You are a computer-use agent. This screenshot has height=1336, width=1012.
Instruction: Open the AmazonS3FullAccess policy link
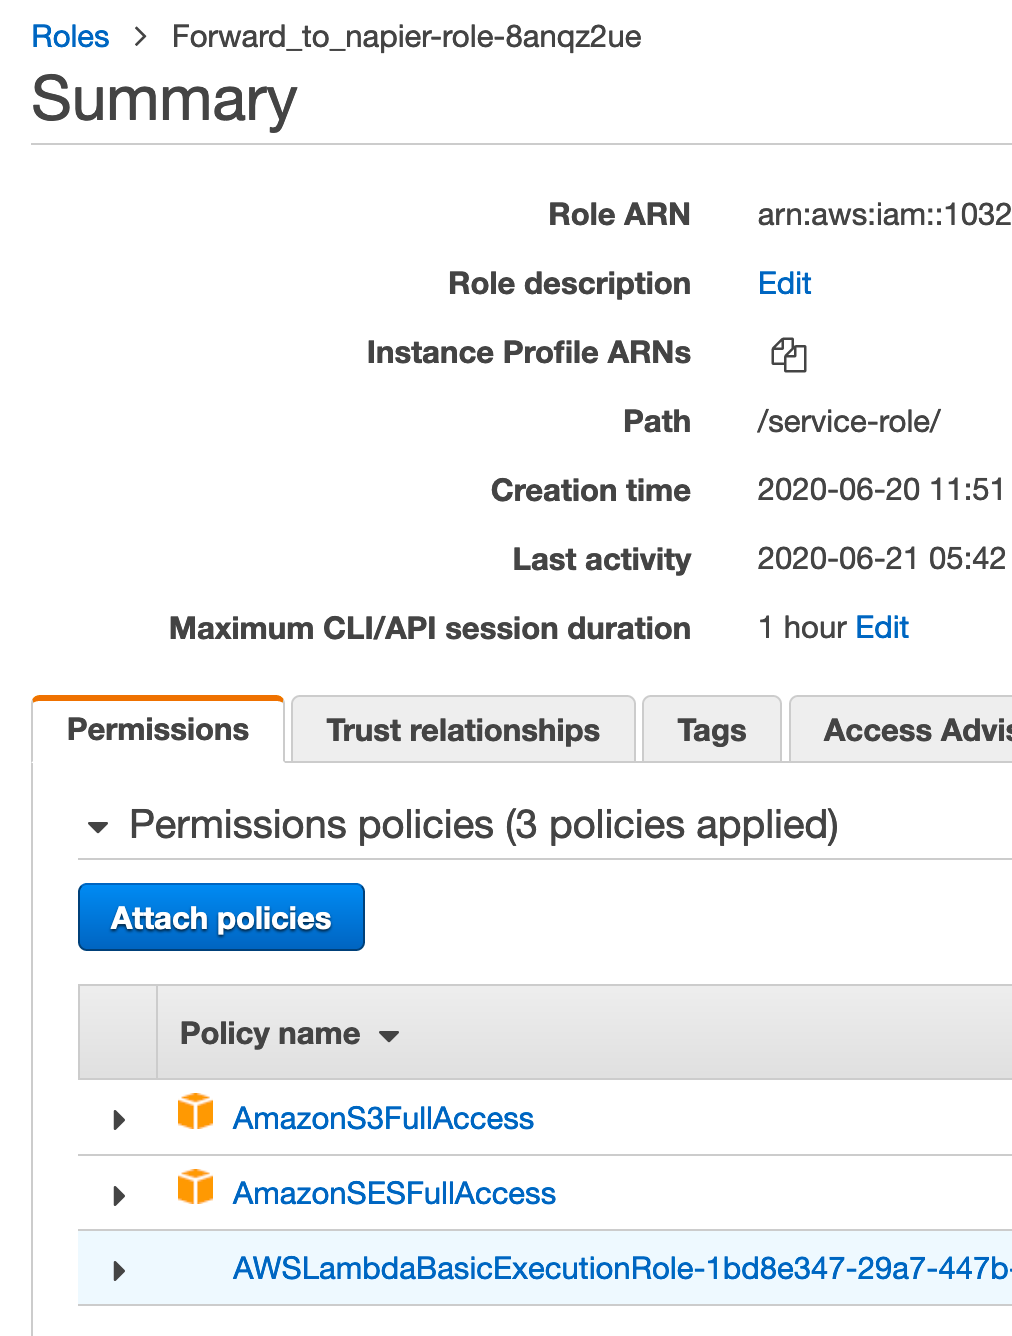tap(383, 1118)
